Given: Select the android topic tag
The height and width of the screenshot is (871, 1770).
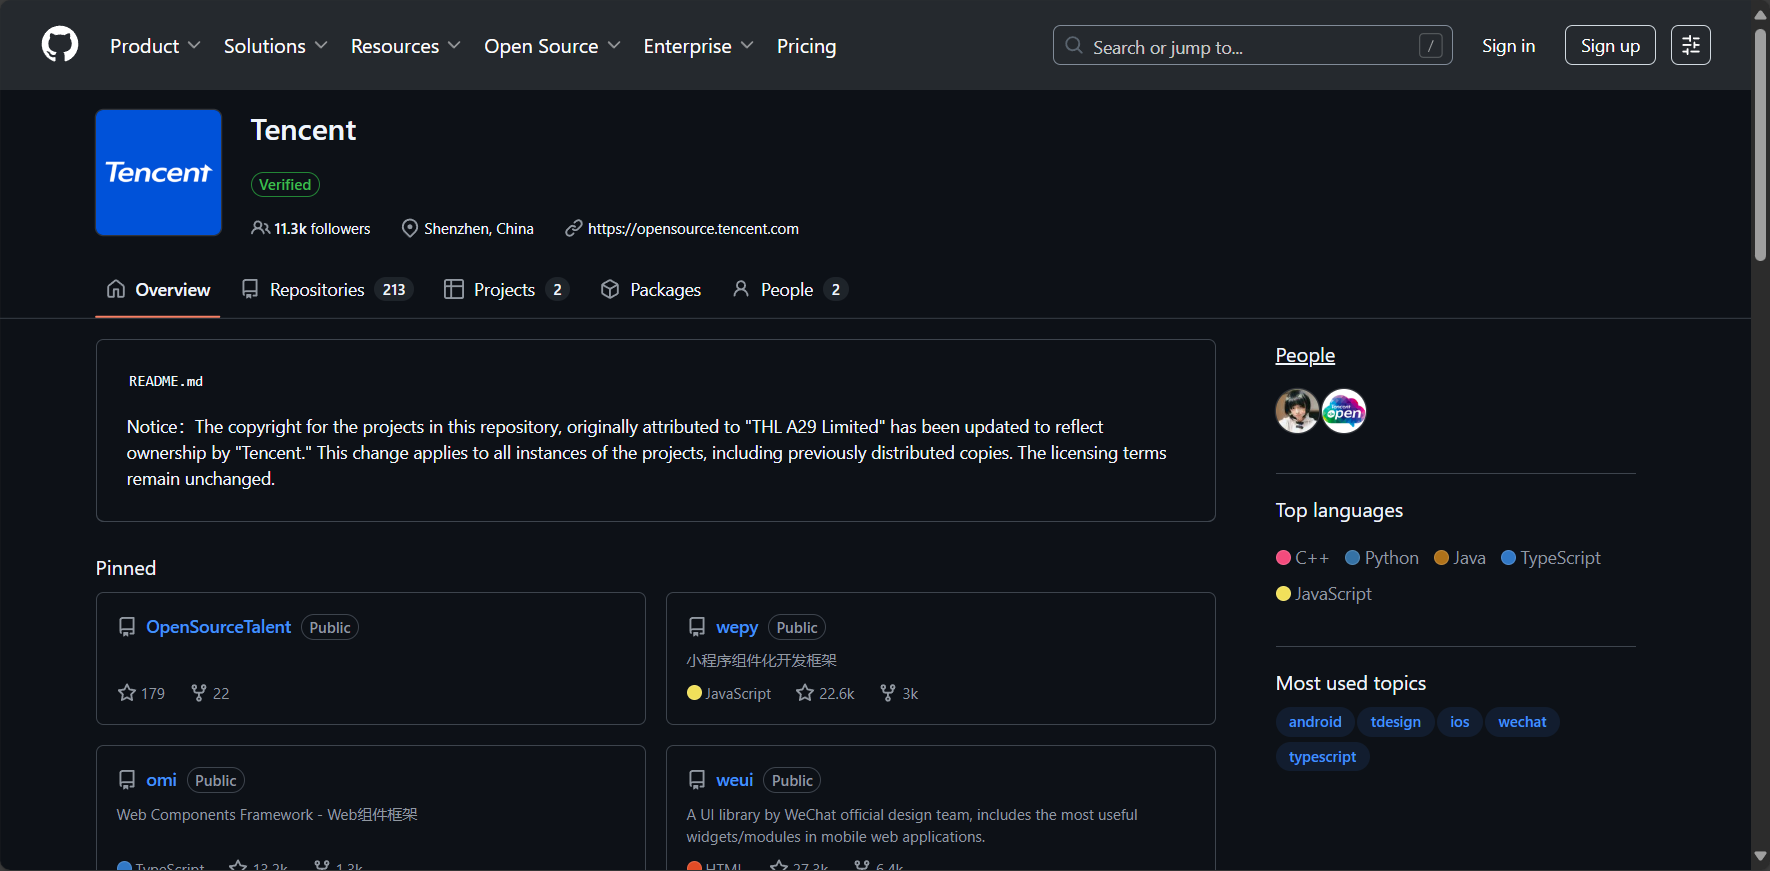Looking at the screenshot, I should pos(1315,722).
